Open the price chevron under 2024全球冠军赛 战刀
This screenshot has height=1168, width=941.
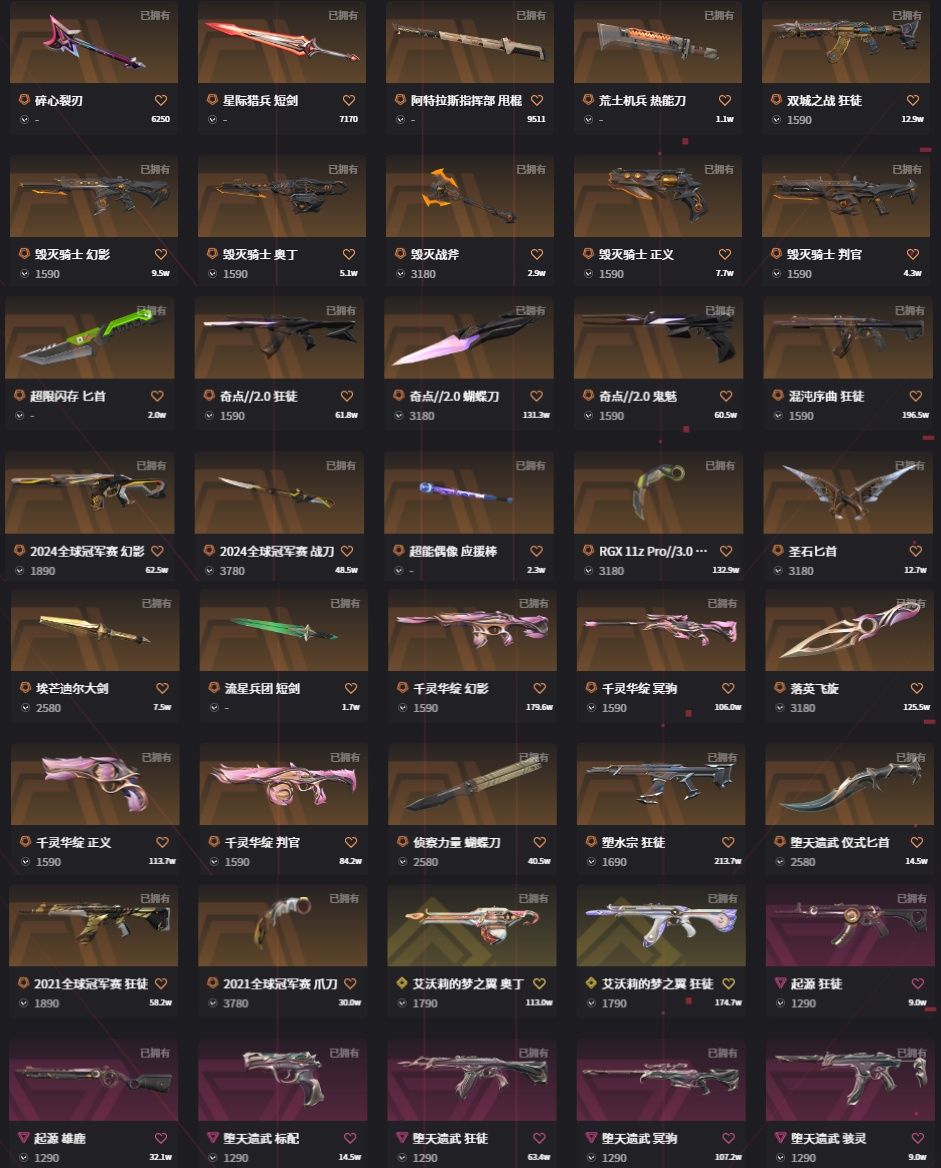[x=209, y=570]
